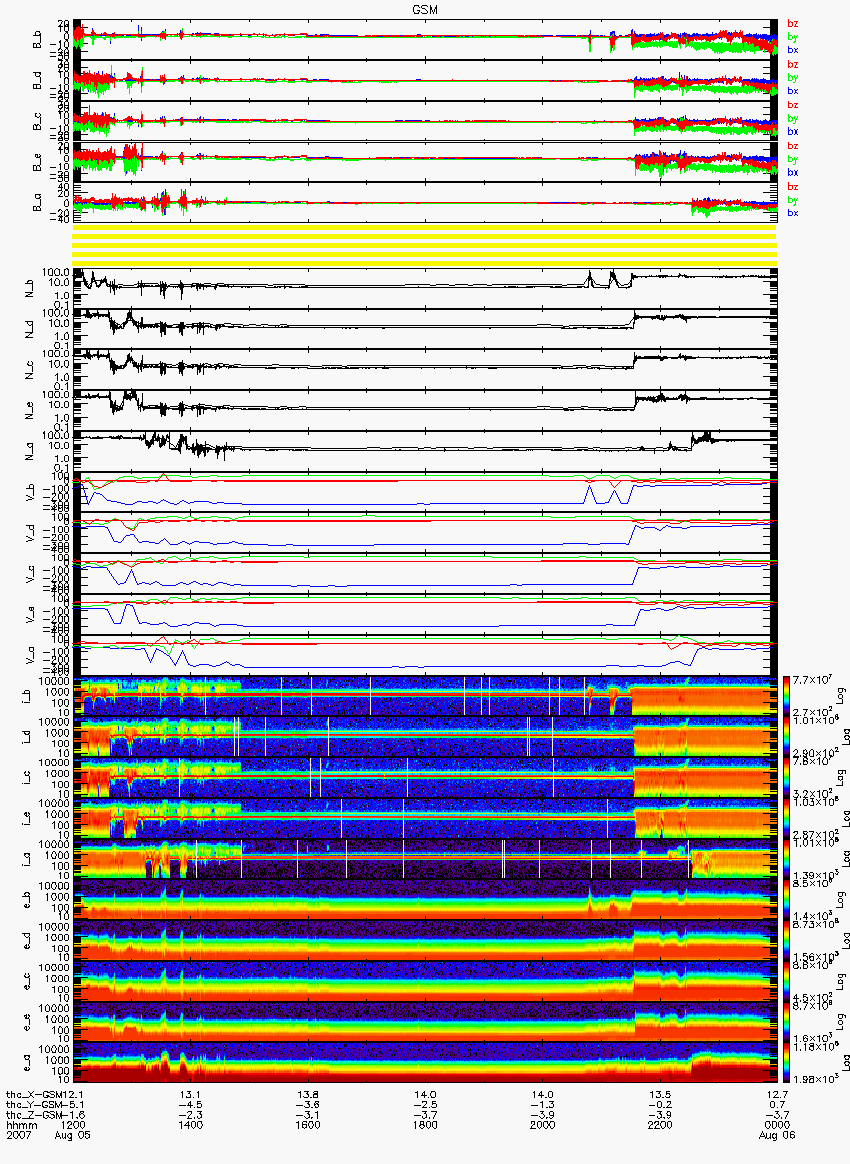Viewport: 850px width, 1164px height.
Task: Click the B_d panel axis label
Action: click(38, 81)
